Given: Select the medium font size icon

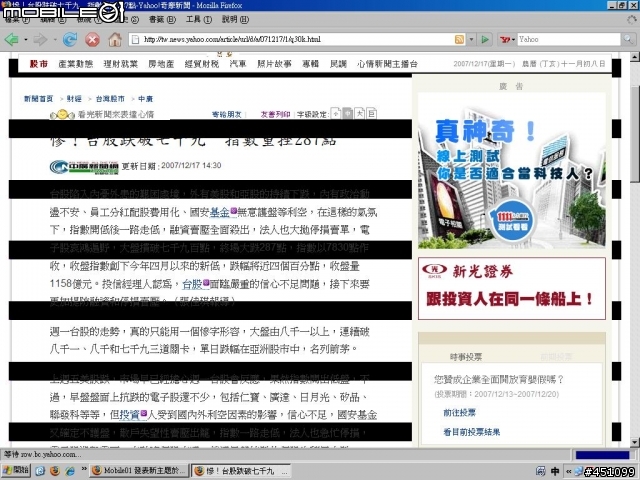Looking at the screenshot, I should [x=347, y=113].
